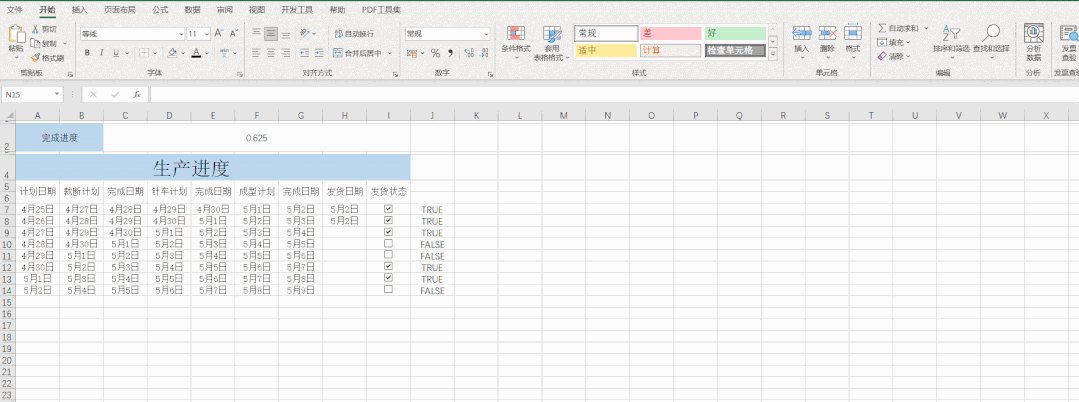Screen dimensions: 1079x402
Task: Check the empty checkbox in row 10
Action: pos(388,243)
